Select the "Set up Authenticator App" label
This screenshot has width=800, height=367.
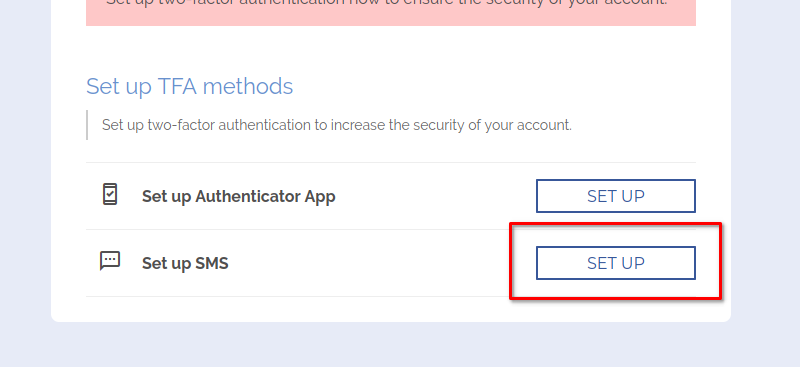pos(238,197)
